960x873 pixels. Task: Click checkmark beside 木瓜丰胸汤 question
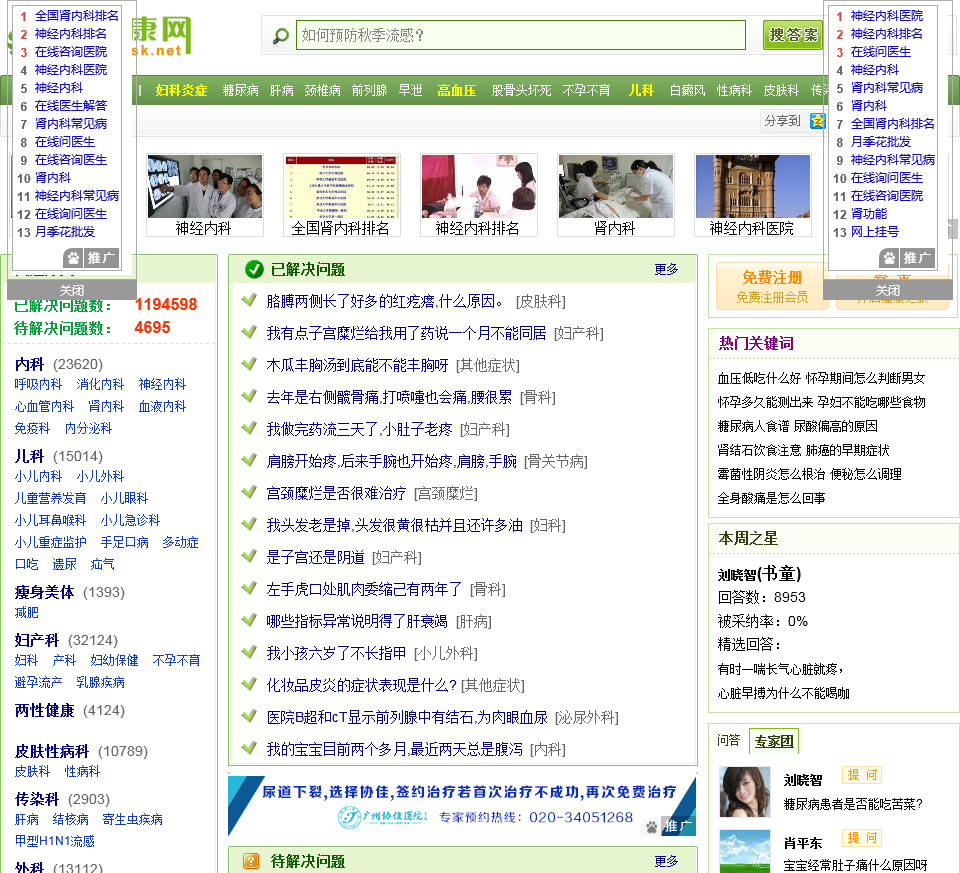pos(249,364)
